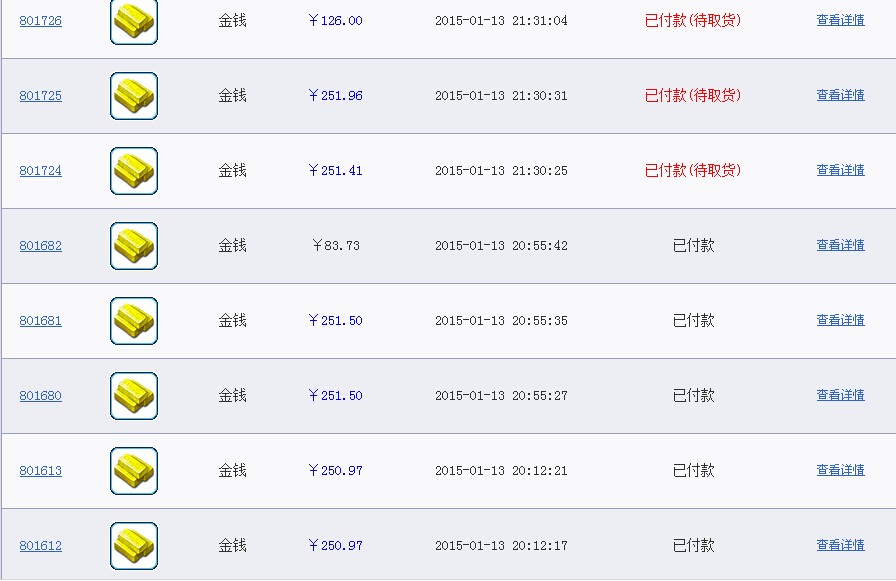The image size is (896, 581).
Task: View details of order 801726
Action: point(841,20)
